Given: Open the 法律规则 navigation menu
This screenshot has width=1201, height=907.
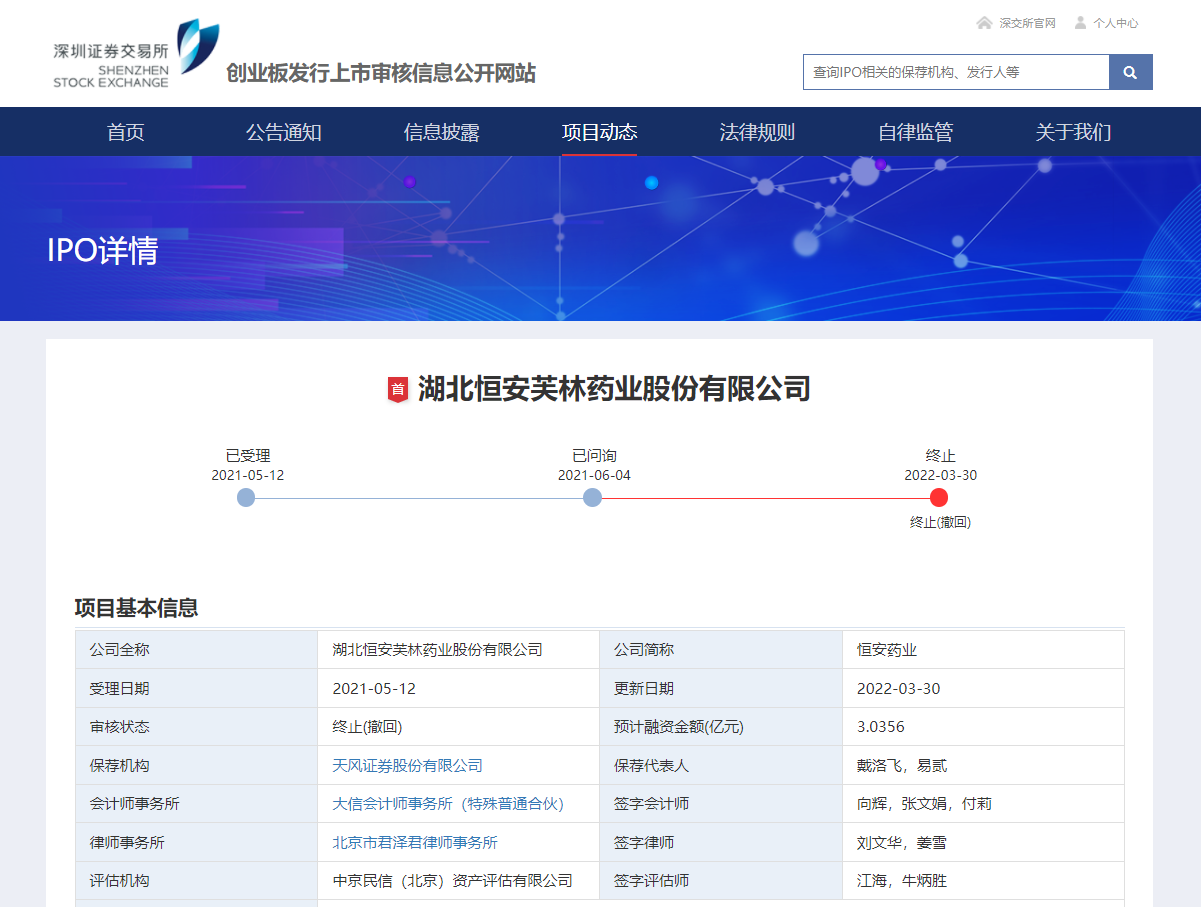Looking at the screenshot, I should [758, 132].
